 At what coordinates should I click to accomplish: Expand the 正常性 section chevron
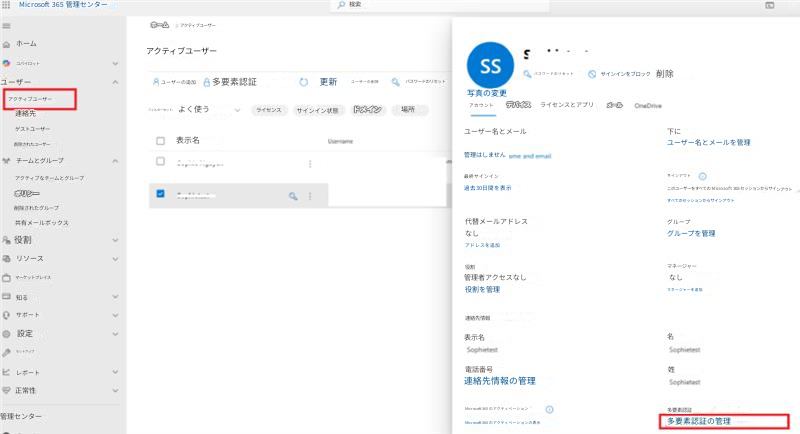coord(115,391)
